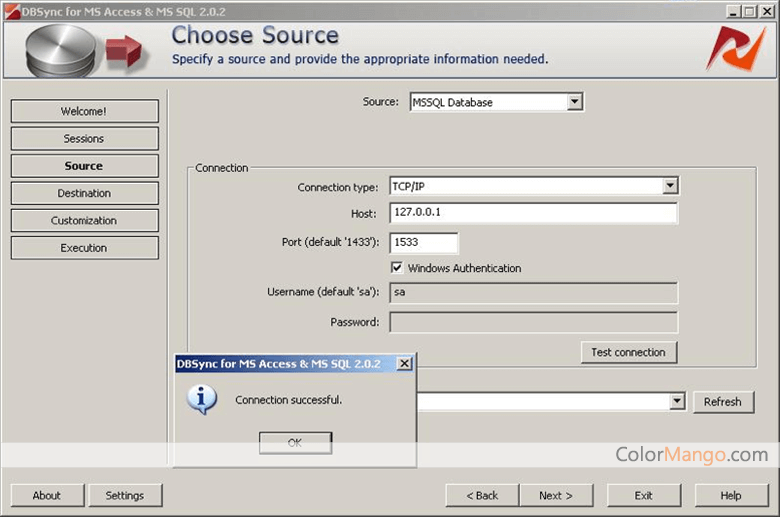Minimize the DBSync window
The image size is (780, 517).
pos(732,11)
